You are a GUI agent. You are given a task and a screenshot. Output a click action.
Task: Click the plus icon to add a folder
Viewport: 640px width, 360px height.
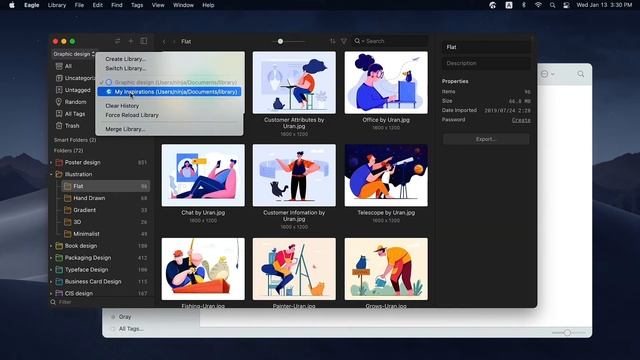[x=131, y=41]
